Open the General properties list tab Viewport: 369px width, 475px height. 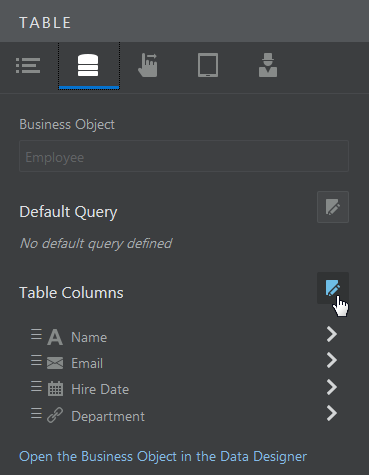pos(28,65)
